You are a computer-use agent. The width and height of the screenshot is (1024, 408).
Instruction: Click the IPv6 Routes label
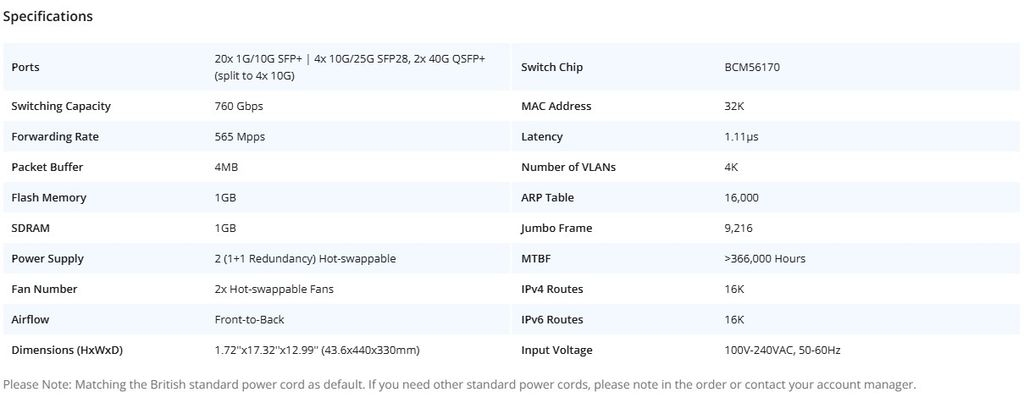[x=552, y=320]
